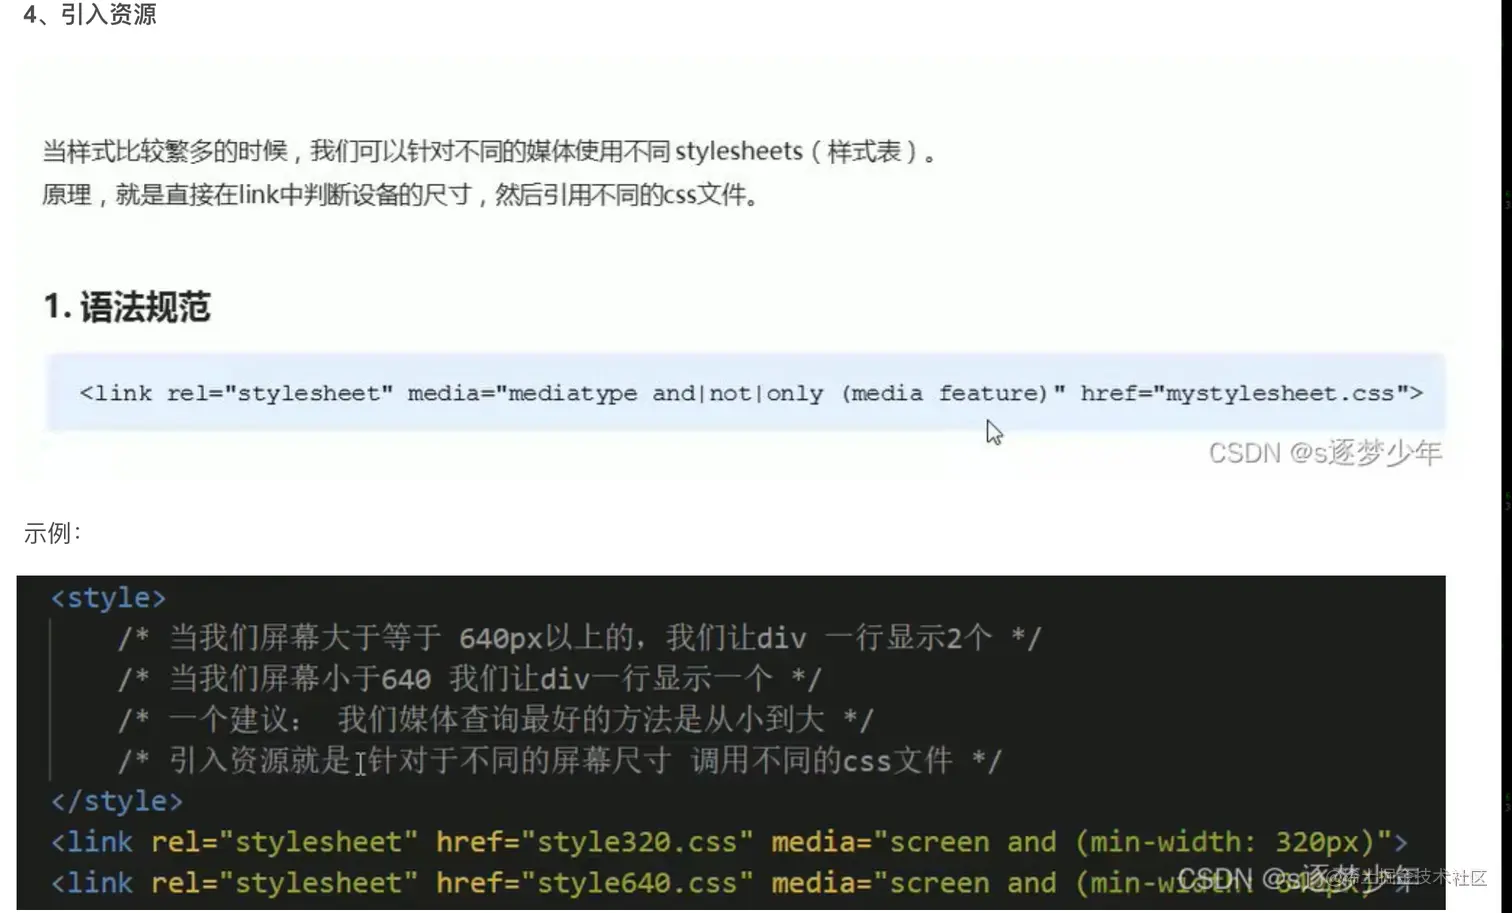Click the opening <style> tag in code
This screenshot has width=1512, height=913.
point(108,598)
